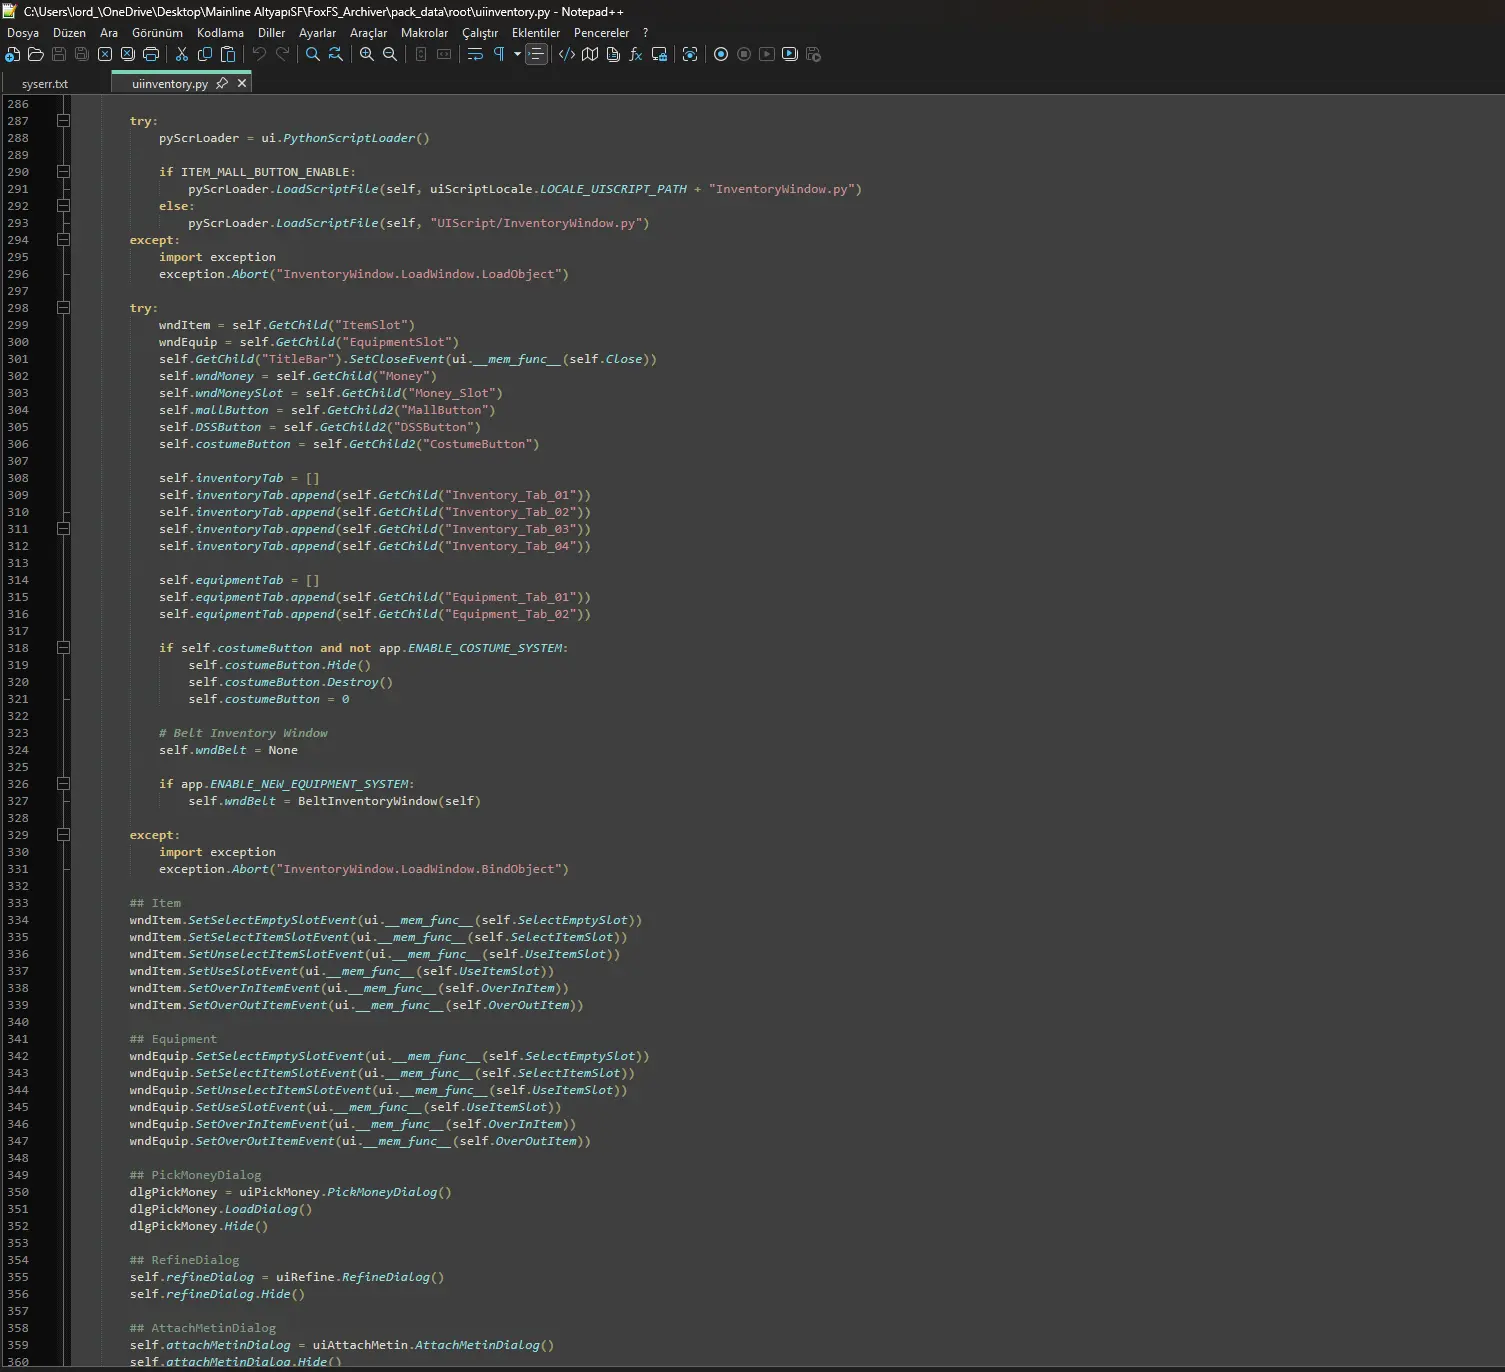This screenshot has width=1505, height=1372.
Task: Click the Cut scissors icon
Action: click(x=182, y=54)
